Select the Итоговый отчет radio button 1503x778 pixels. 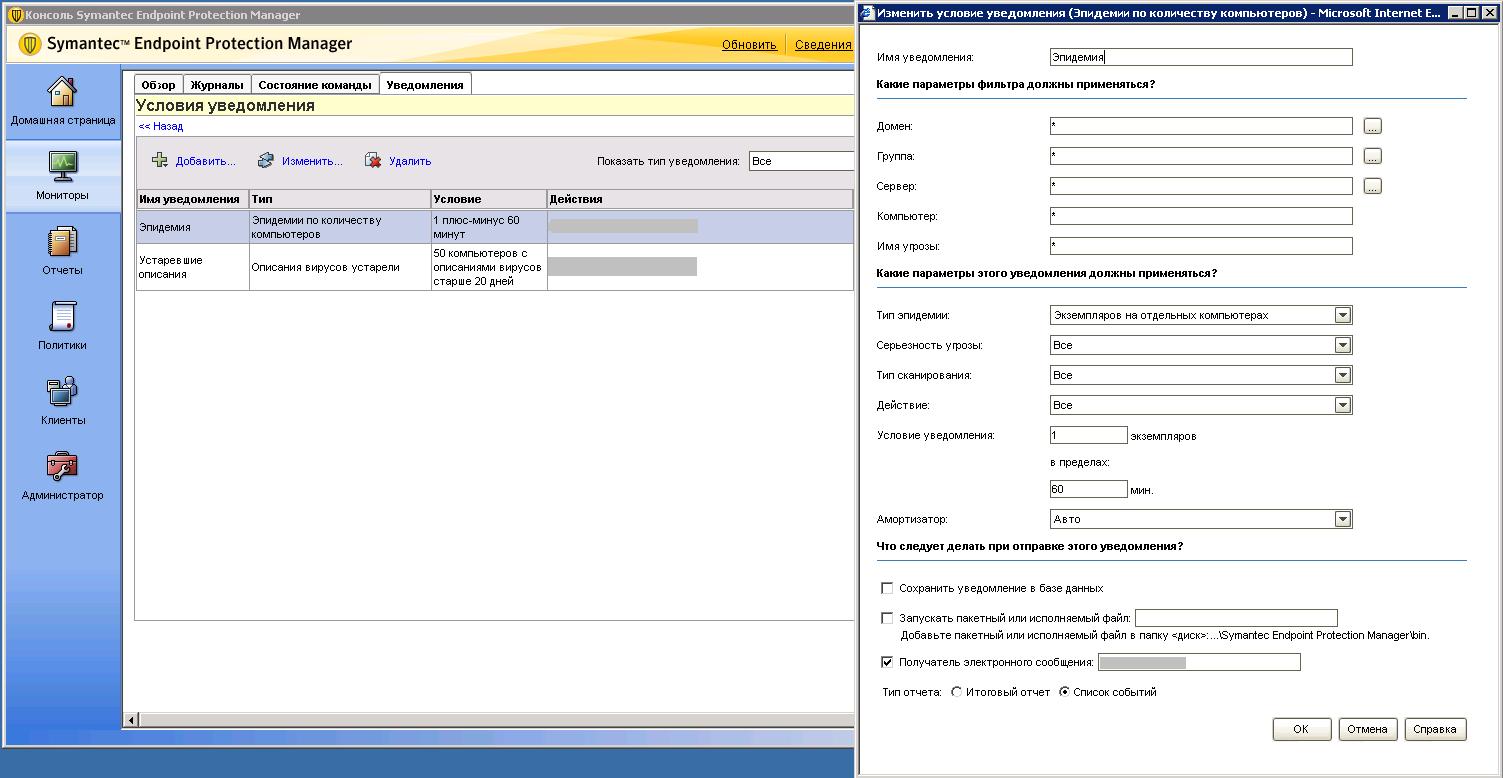pyautogui.click(x=957, y=692)
